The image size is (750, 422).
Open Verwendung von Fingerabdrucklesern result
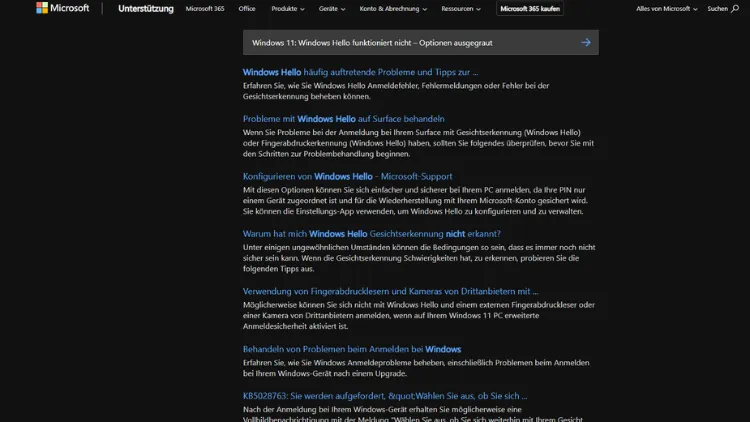coord(390,291)
